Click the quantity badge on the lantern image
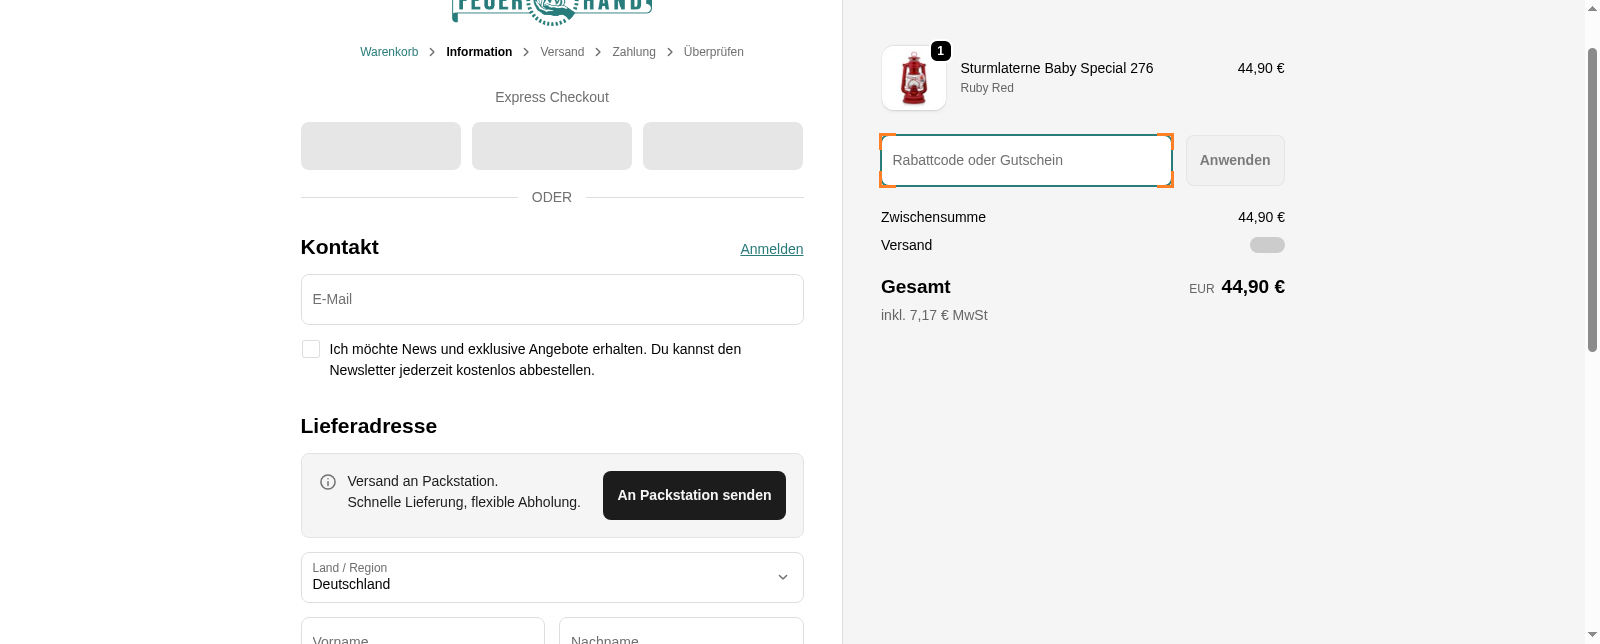 (940, 51)
